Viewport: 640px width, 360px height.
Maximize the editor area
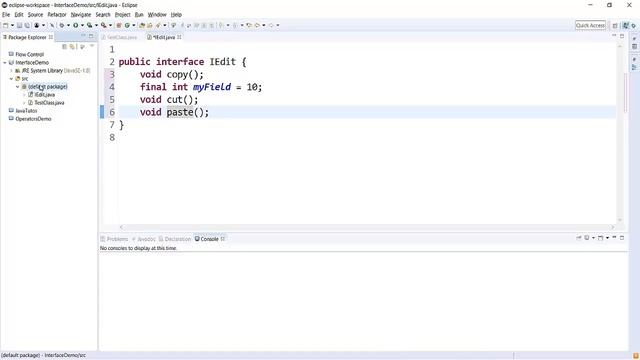[x=622, y=36]
